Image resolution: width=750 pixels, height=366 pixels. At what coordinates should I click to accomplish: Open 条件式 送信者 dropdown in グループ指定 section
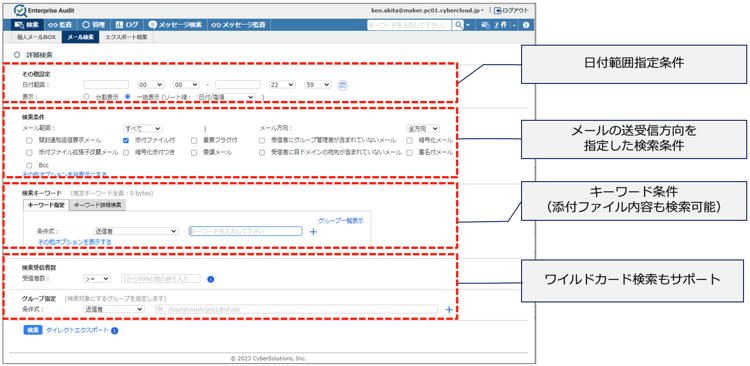click(114, 309)
